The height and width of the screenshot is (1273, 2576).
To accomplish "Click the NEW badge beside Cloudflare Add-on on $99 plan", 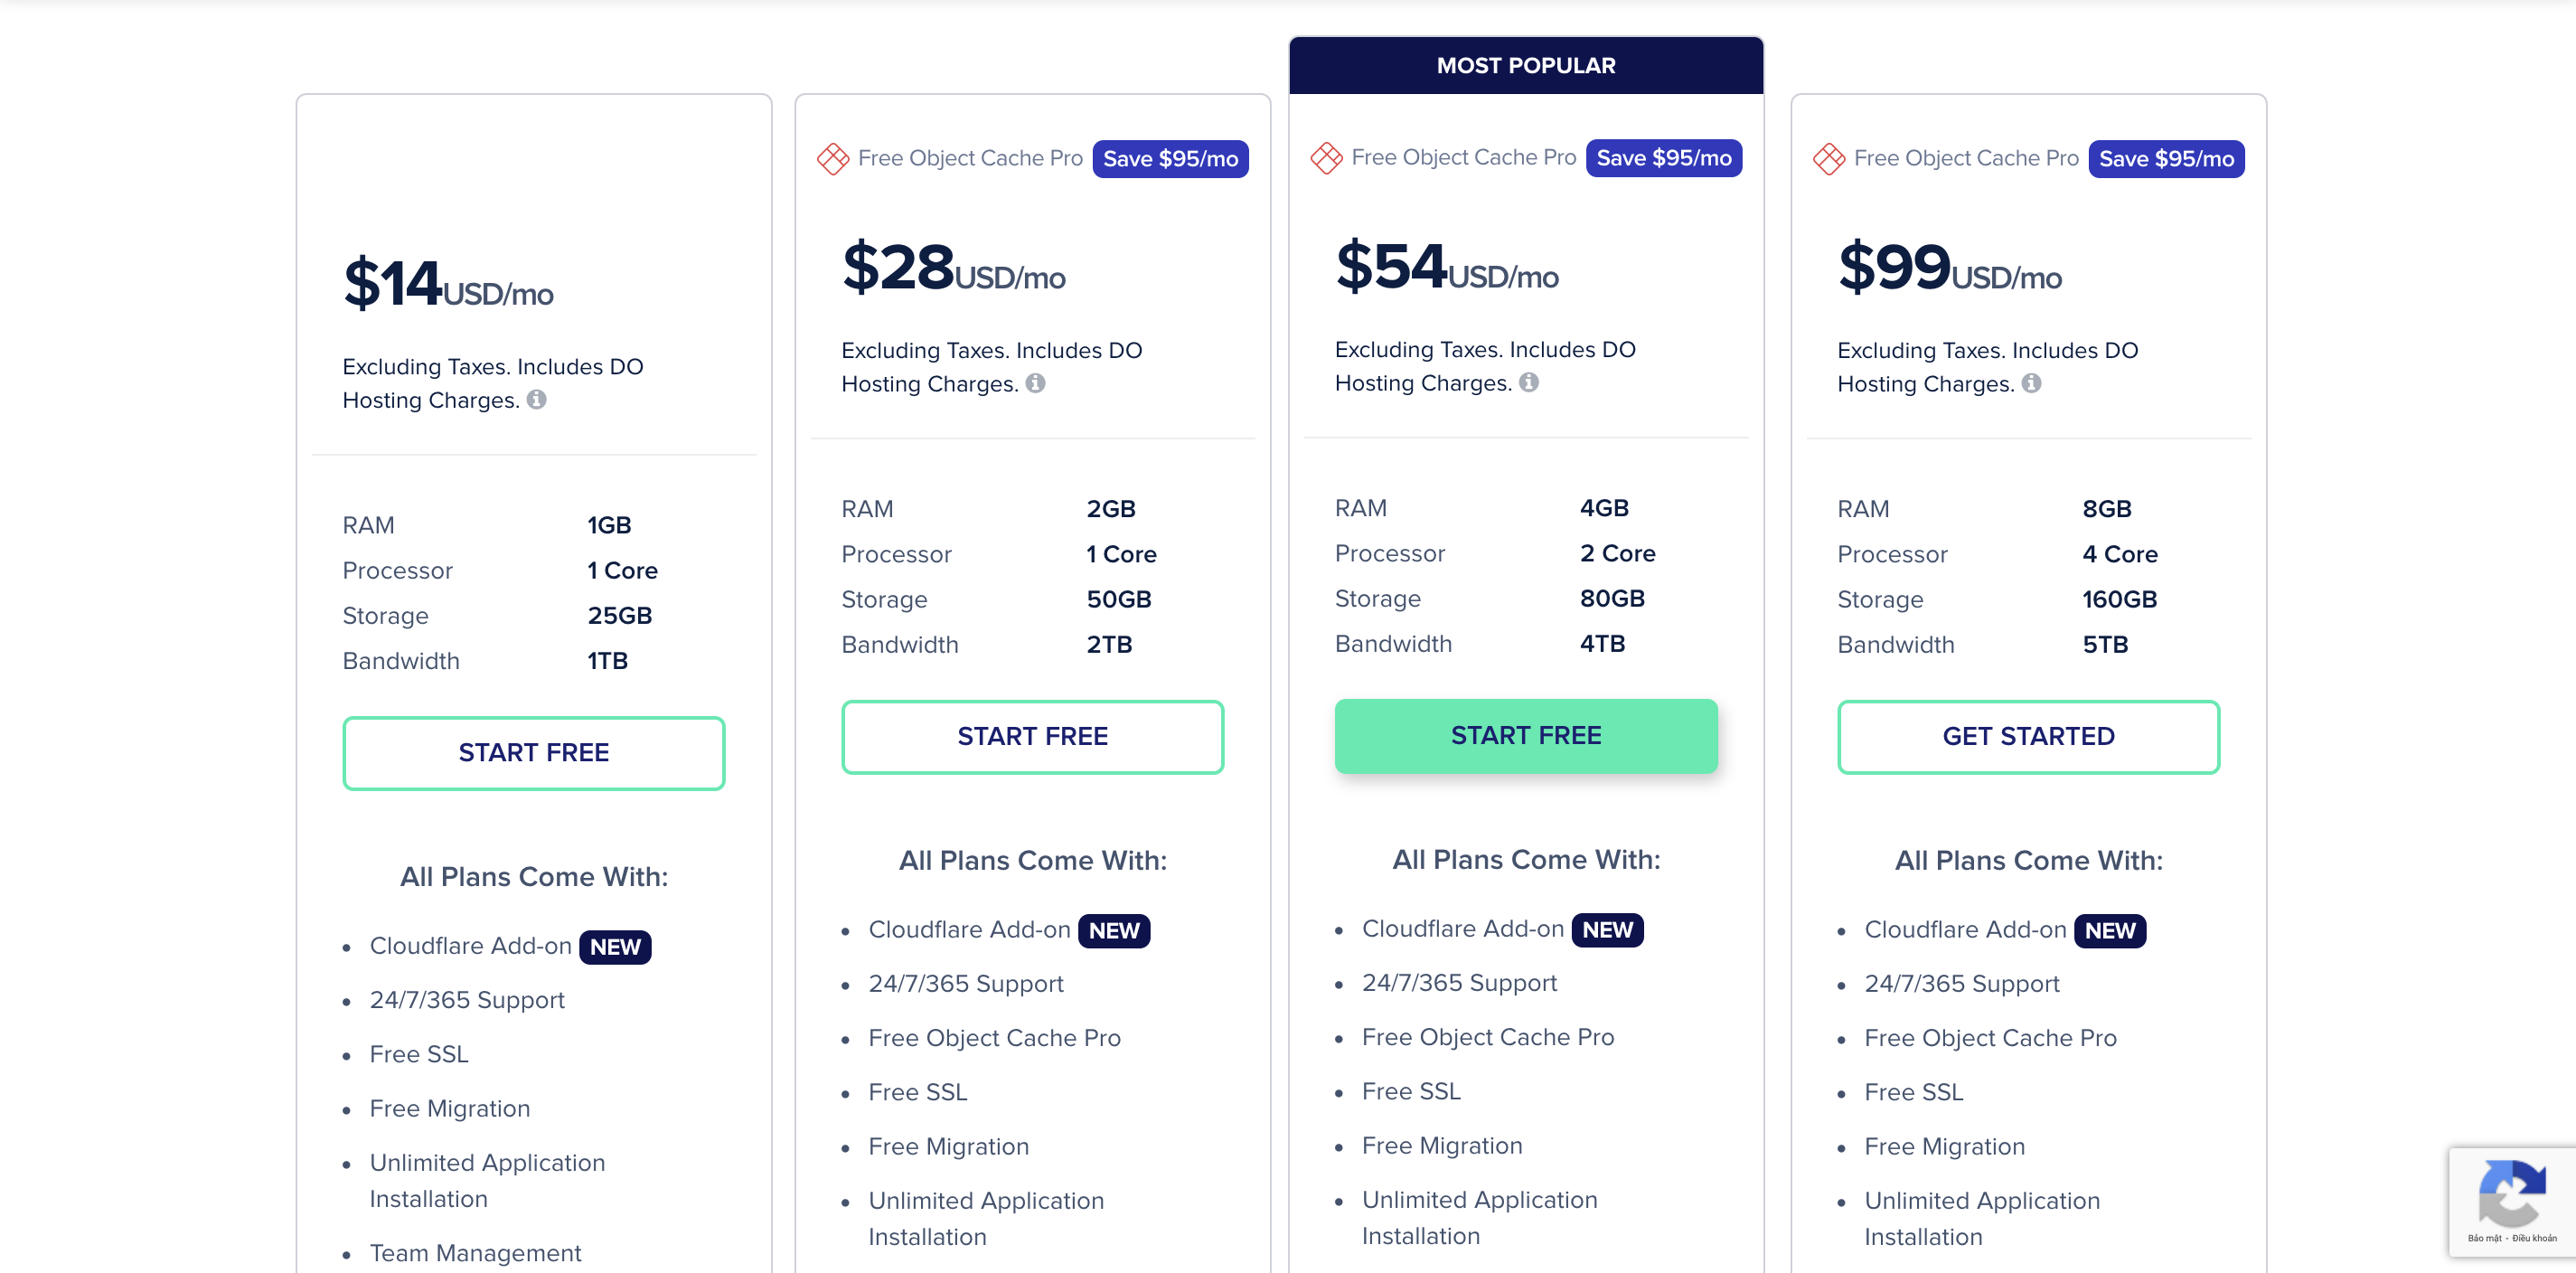I will (x=2111, y=931).
